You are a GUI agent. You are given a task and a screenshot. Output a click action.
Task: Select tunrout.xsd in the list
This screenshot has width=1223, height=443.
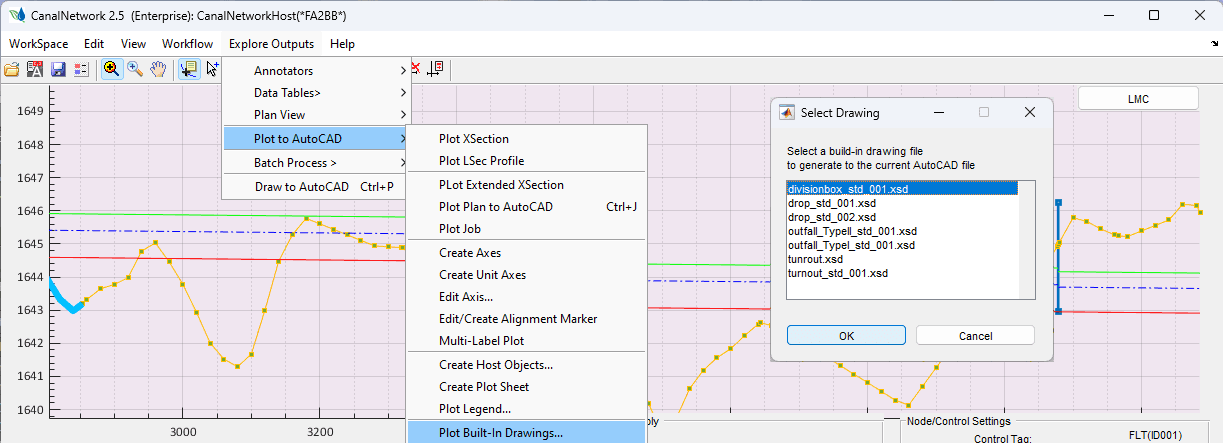(x=902, y=258)
